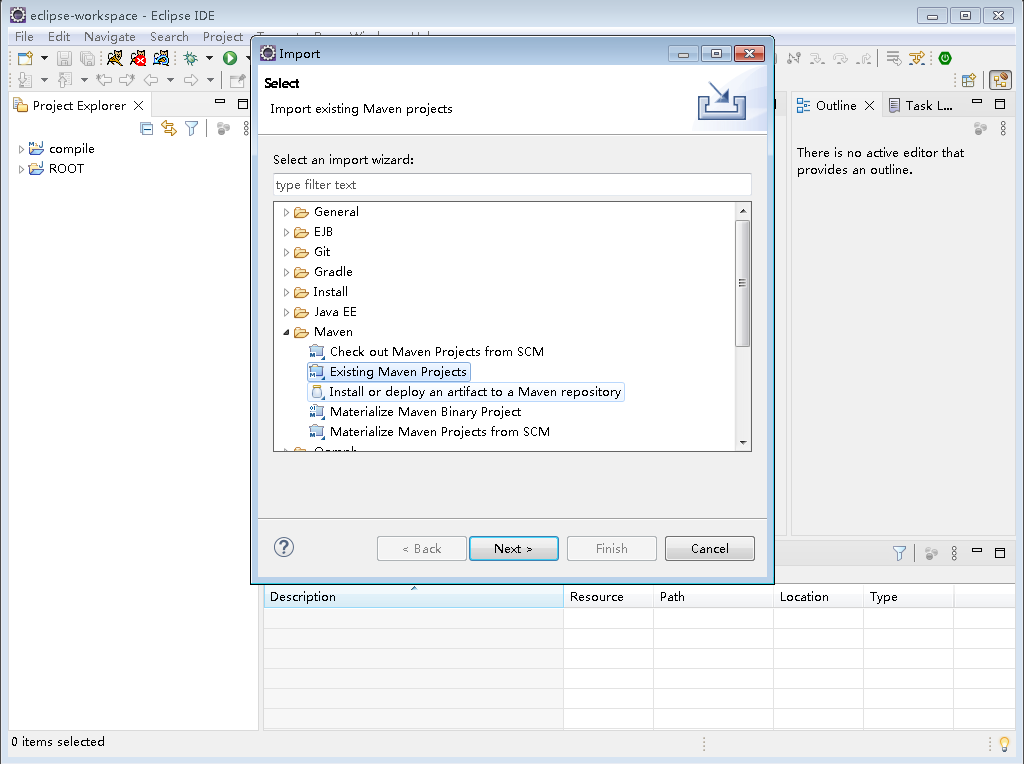This screenshot has width=1024, height=764.
Task: Click the Save All icon in toolbar
Action: (x=87, y=58)
